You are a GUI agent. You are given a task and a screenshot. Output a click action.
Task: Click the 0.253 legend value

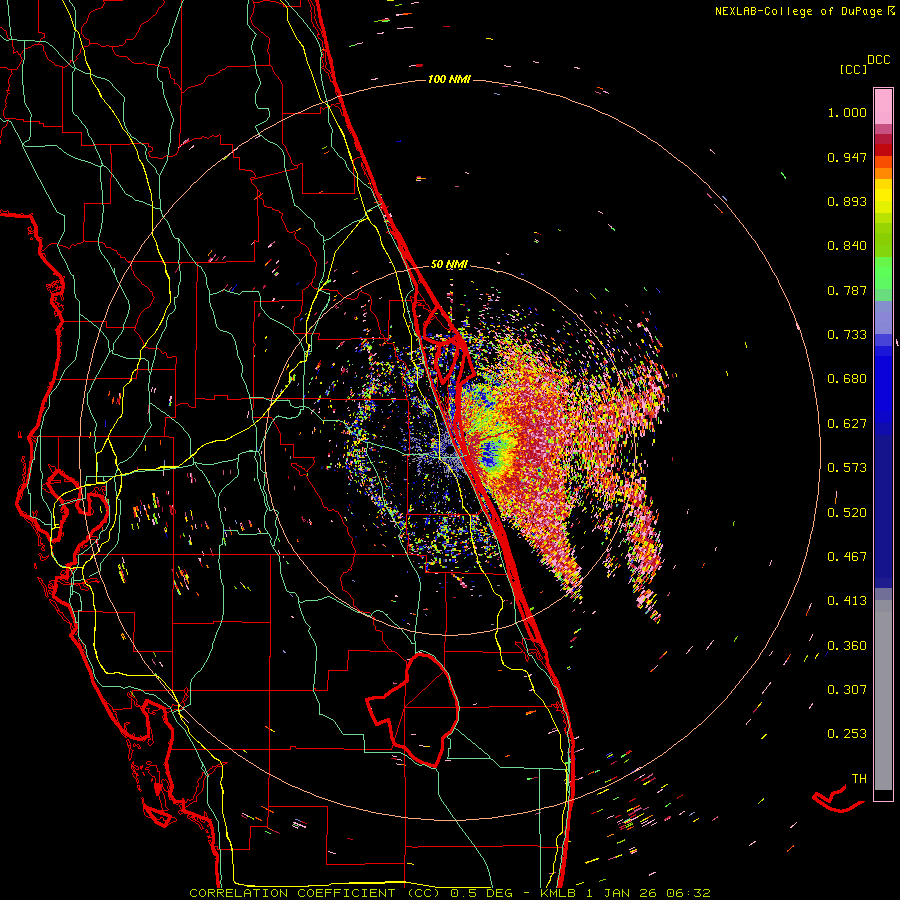[847, 734]
